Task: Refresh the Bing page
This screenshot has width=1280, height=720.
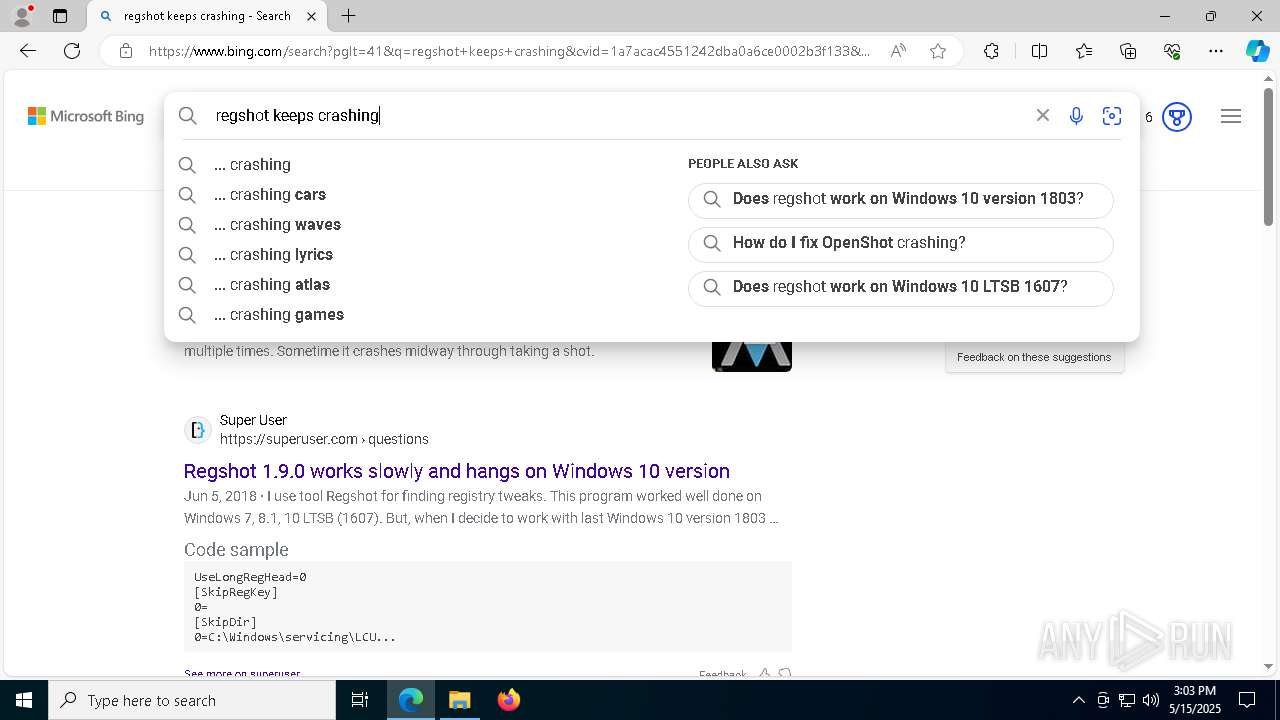Action: 72,51
